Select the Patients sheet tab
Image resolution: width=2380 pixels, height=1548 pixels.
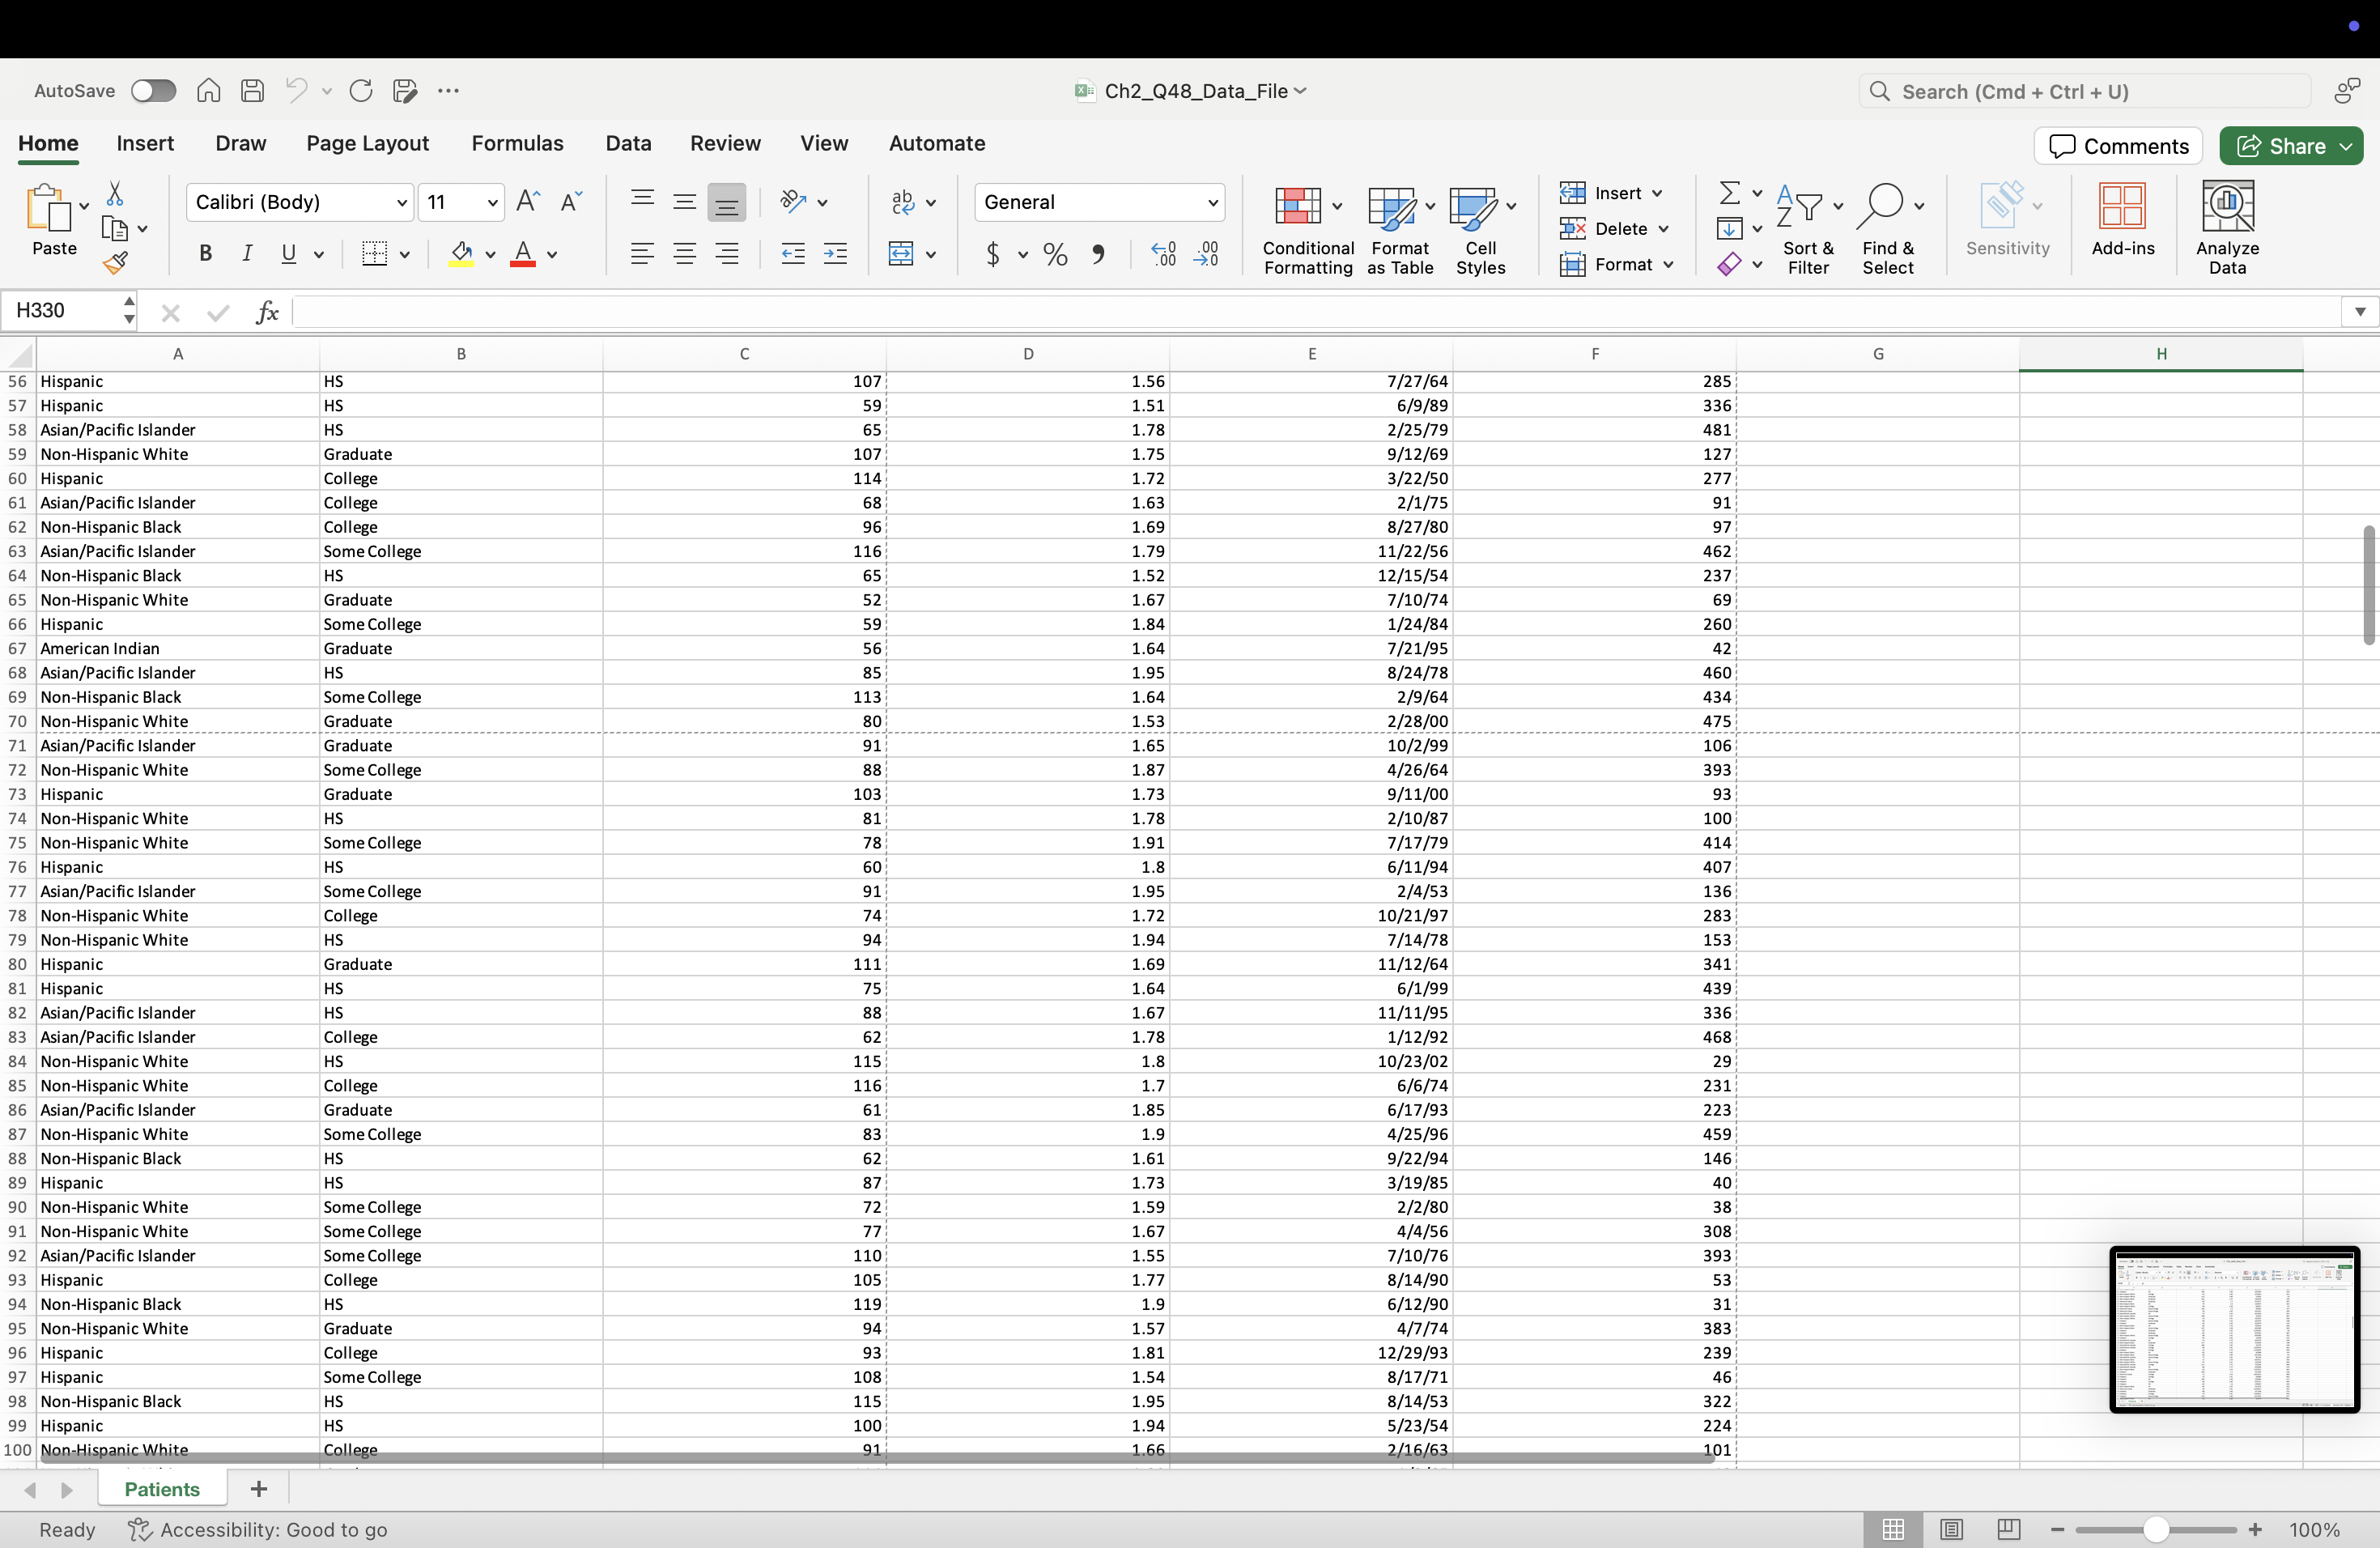(x=162, y=1489)
